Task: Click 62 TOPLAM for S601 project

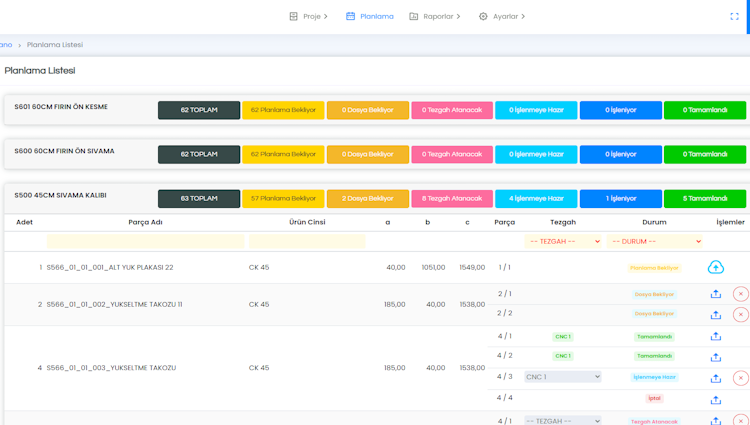Action: click(199, 110)
